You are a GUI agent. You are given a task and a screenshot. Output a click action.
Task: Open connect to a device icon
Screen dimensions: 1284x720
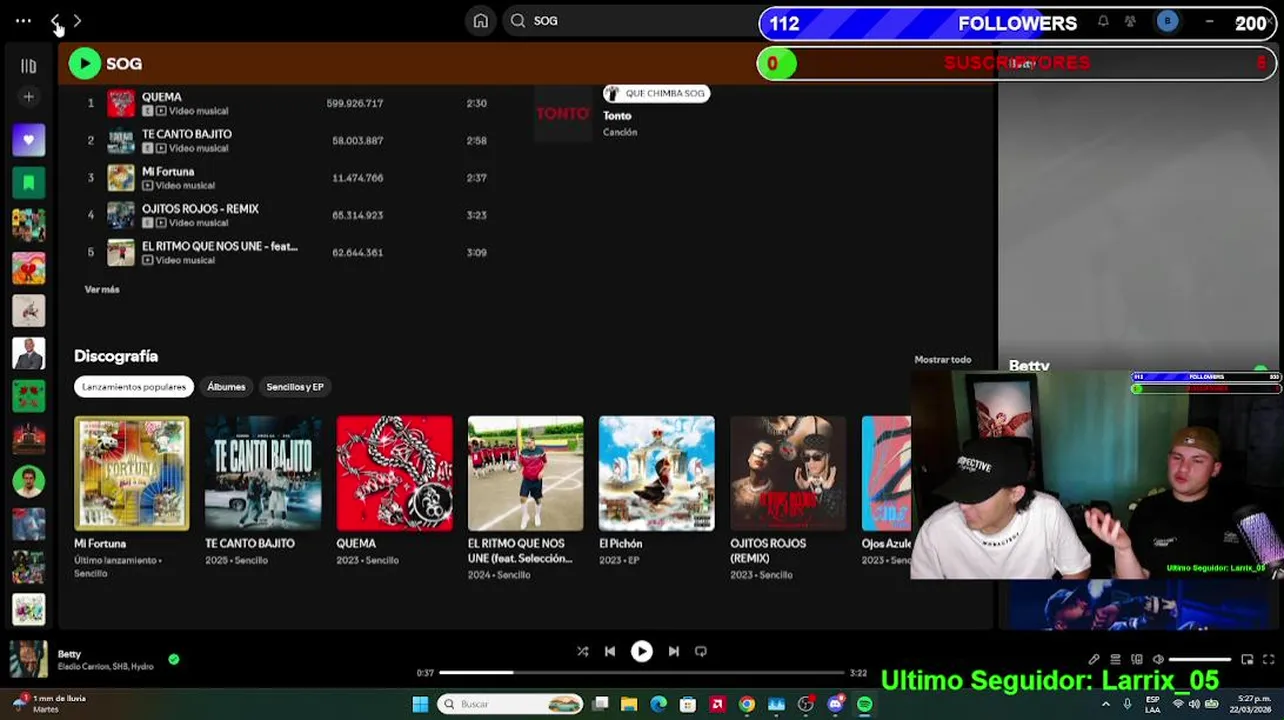1137,659
